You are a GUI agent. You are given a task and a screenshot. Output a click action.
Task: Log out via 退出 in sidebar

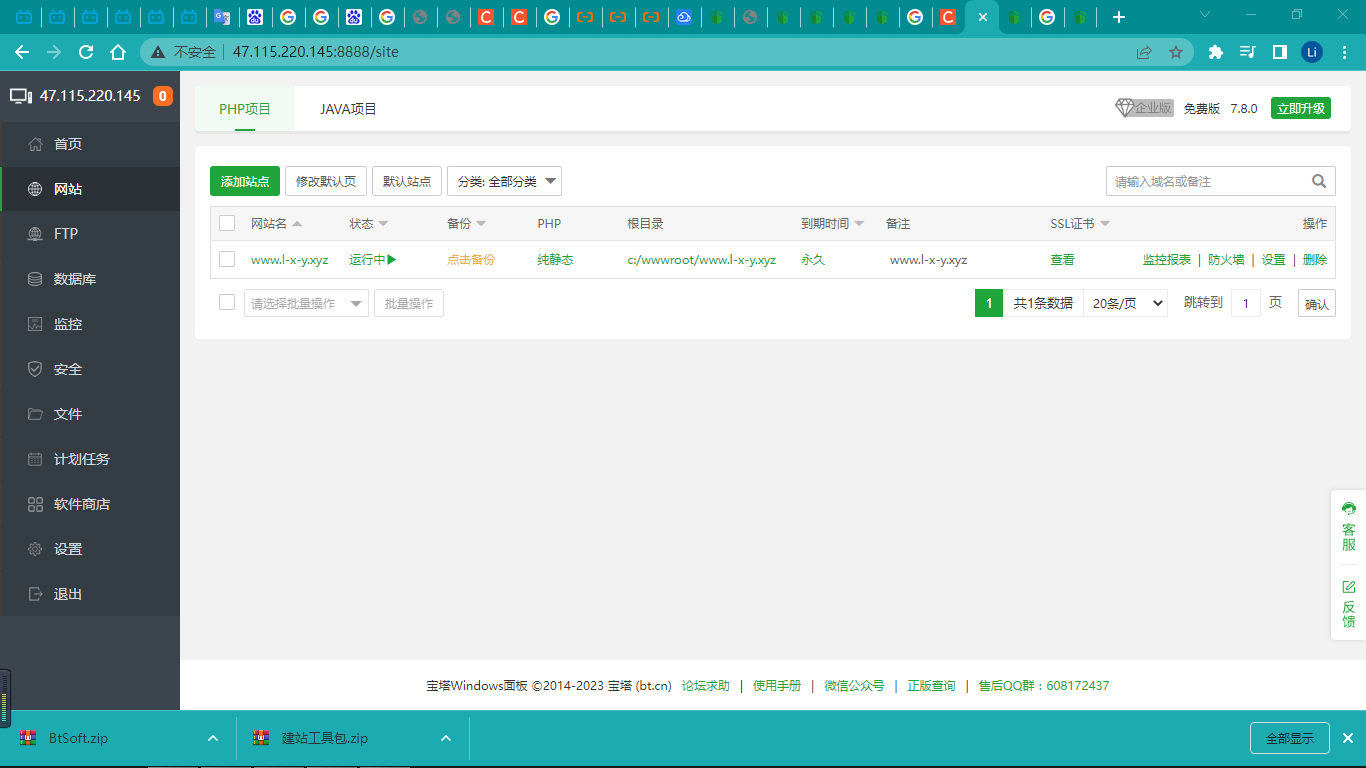pyautogui.click(x=90, y=594)
